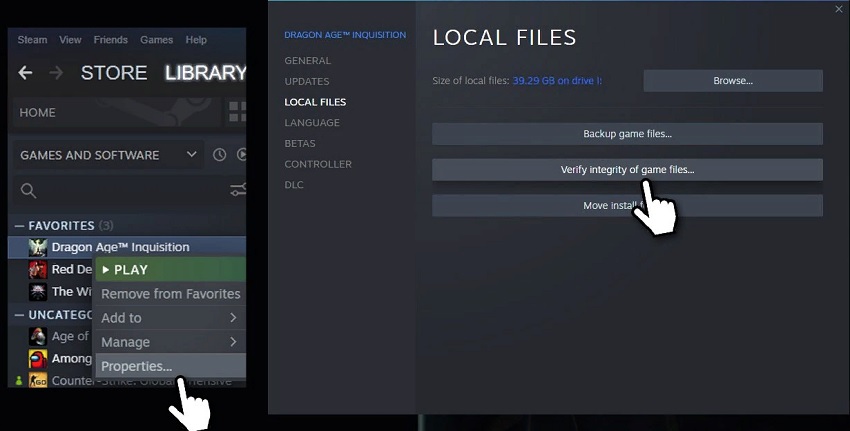This screenshot has width=850, height=431.
Task: Close the properties window
Action: click(839, 9)
